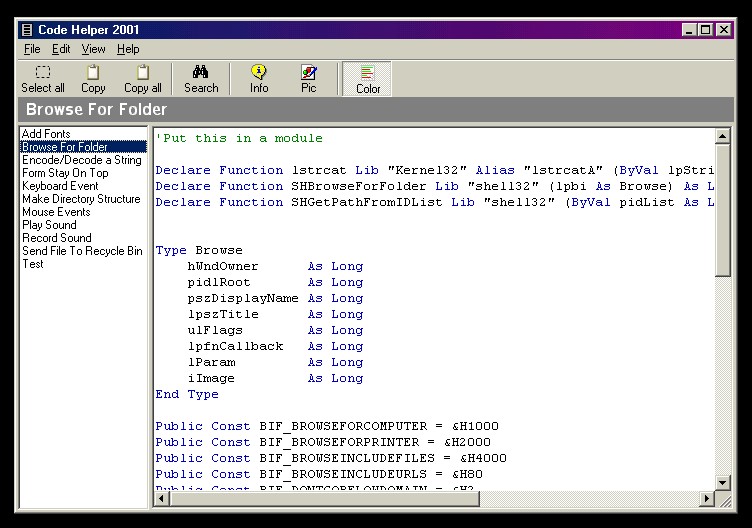
Task: Click the pidlRoot As Long line
Action: (275, 282)
